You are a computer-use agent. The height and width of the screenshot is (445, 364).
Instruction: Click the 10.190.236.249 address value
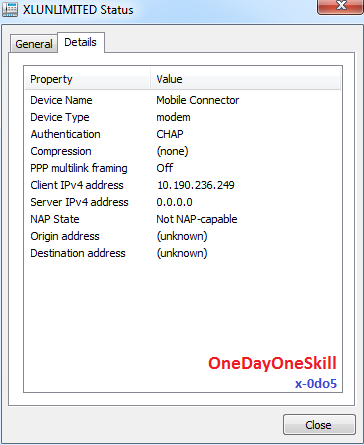pyautogui.click(x=196, y=185)
